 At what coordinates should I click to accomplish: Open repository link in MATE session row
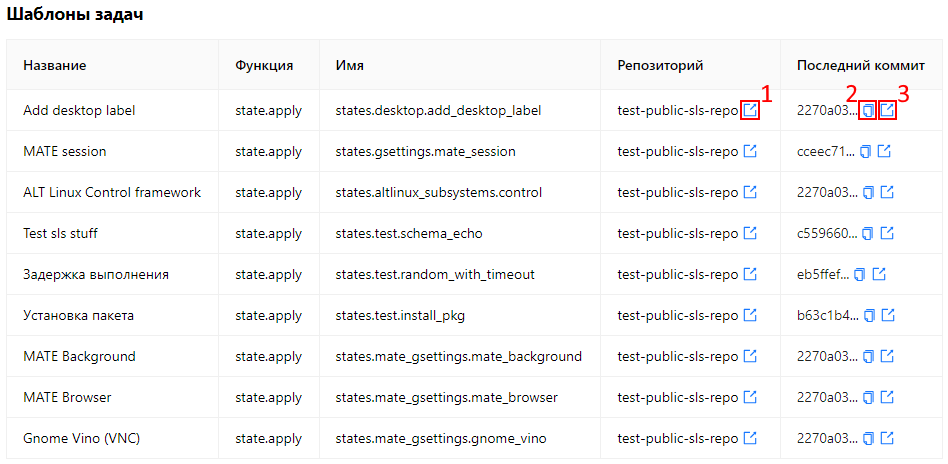pos(750,151)
